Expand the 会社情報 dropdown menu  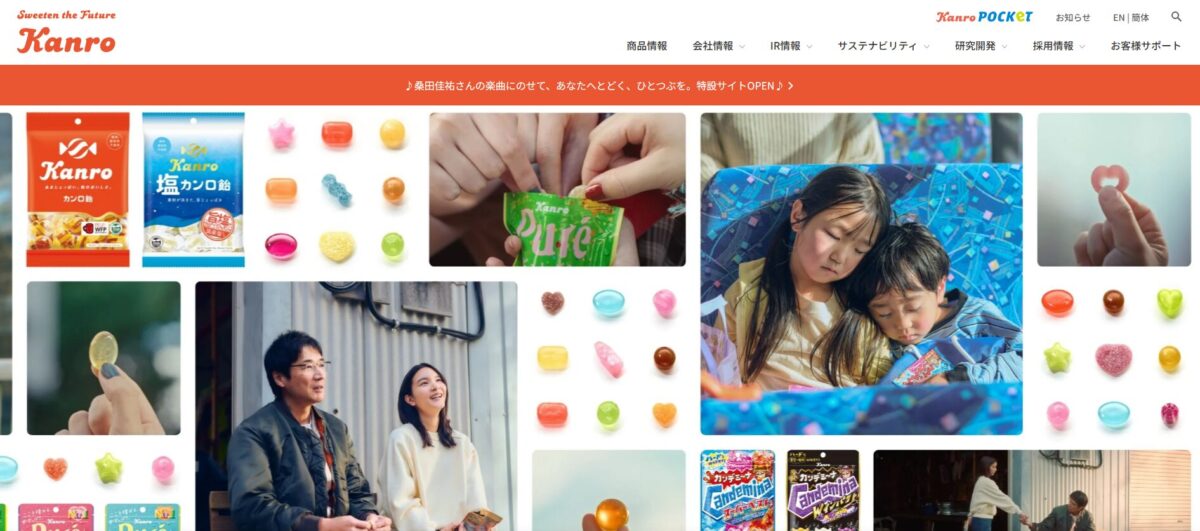[x=719, y=46]
